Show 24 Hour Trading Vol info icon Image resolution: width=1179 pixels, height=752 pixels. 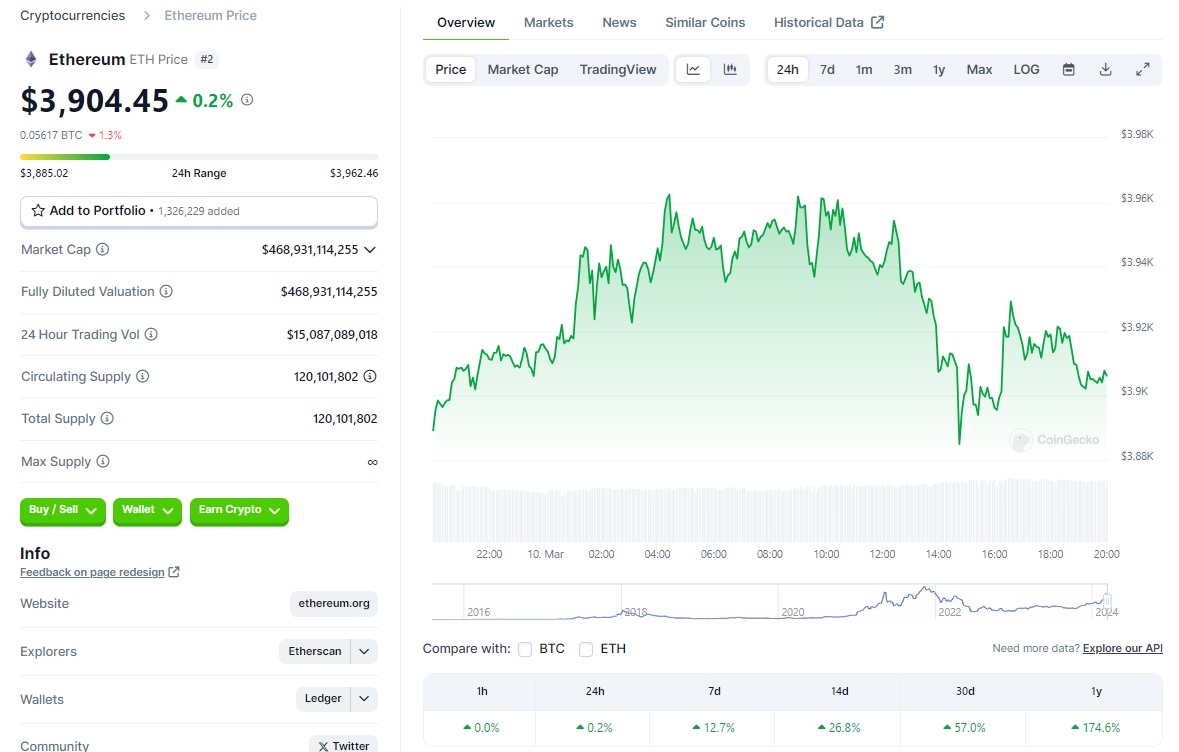(151, 334)
